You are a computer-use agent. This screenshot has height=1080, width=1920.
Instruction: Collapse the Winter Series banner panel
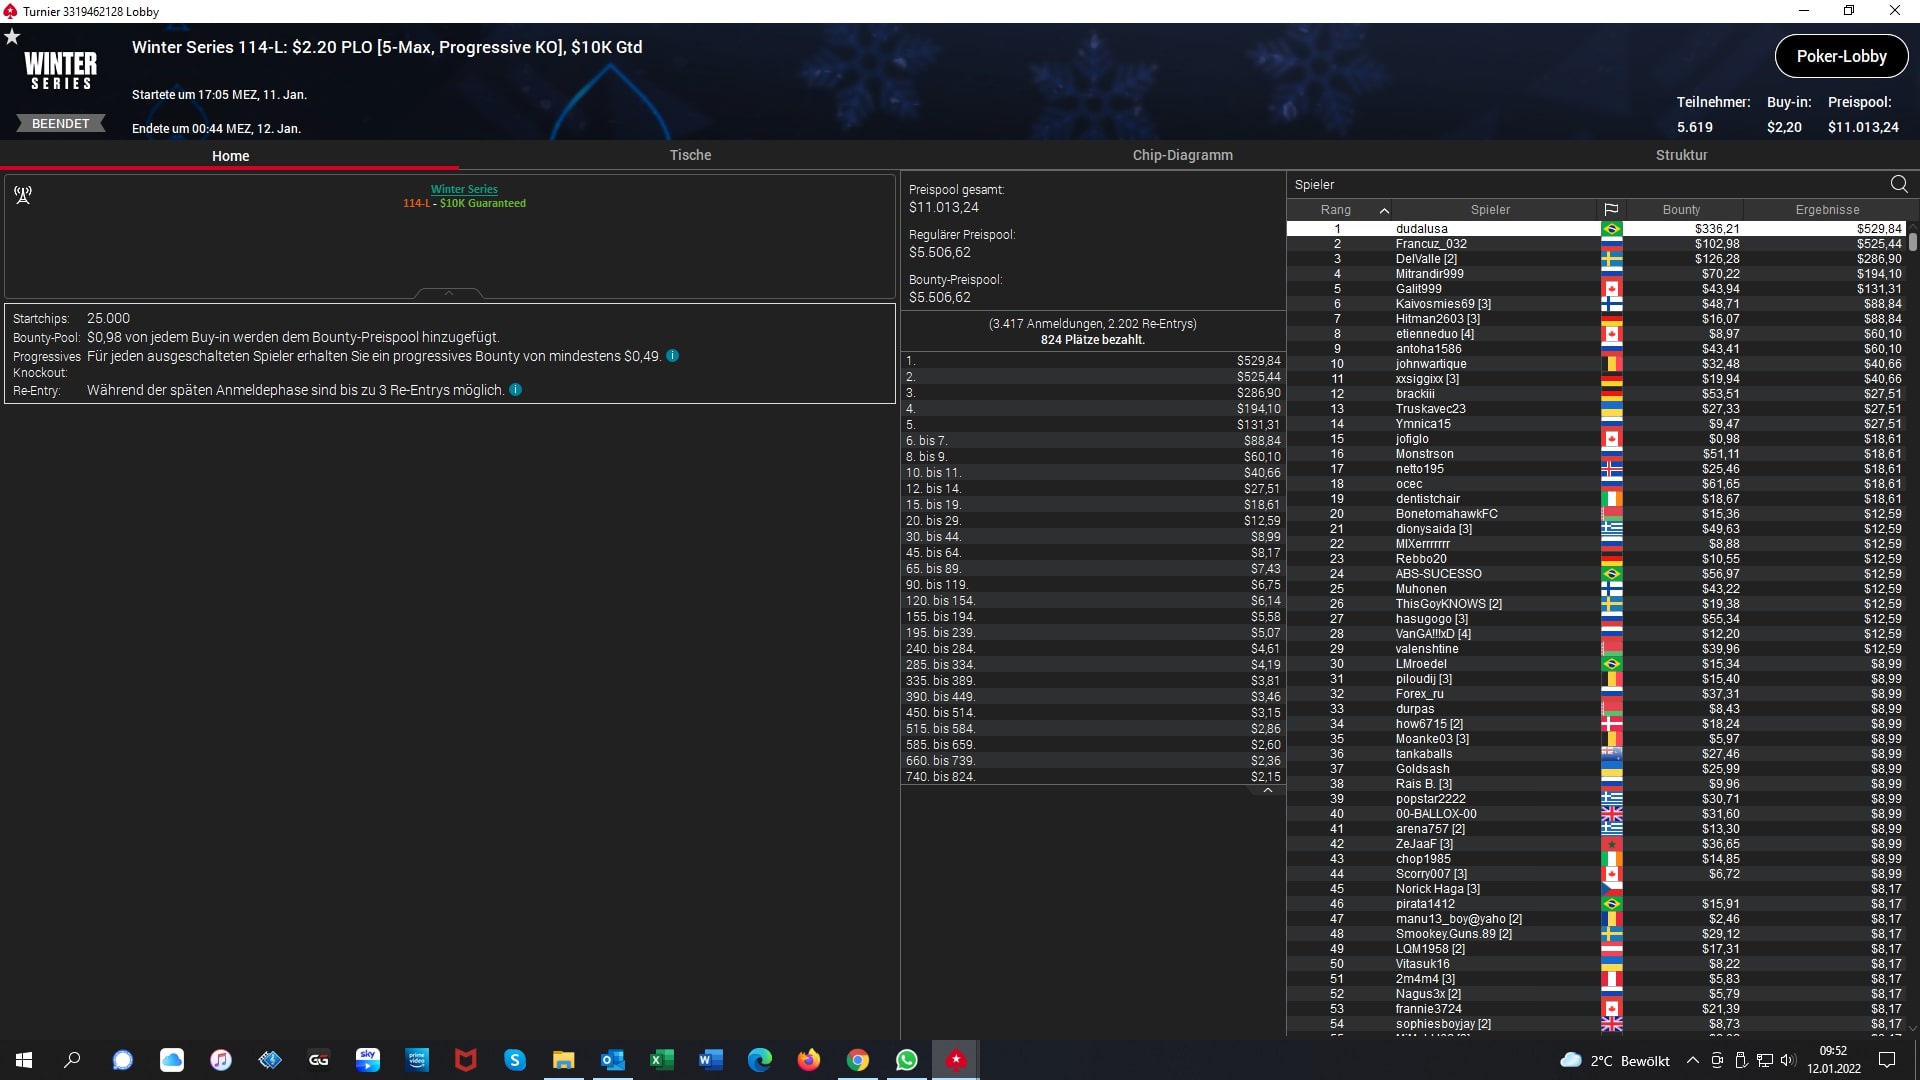[448, 293]
